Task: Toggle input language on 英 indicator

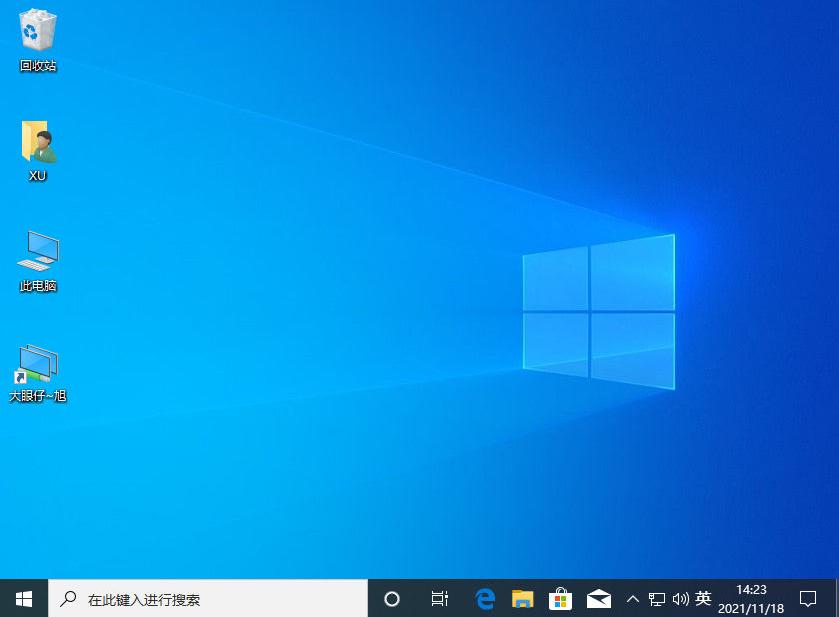Action: coord(702,598)
